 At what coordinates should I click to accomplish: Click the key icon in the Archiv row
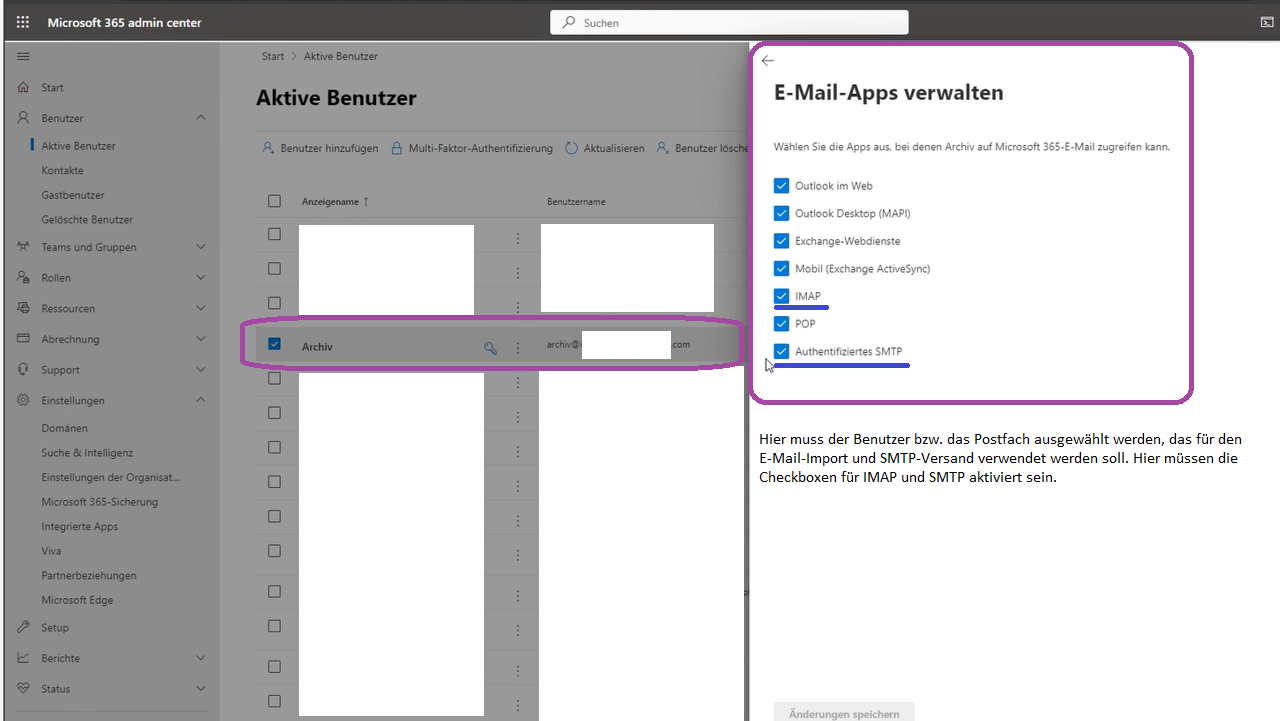(490, 347)
